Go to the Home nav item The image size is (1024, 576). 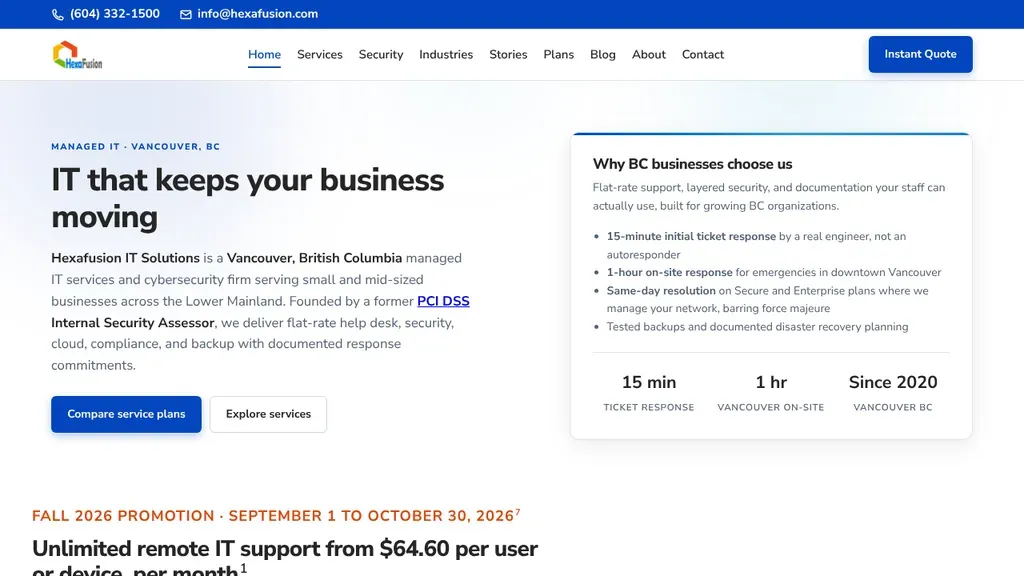[x=264, y=55]
